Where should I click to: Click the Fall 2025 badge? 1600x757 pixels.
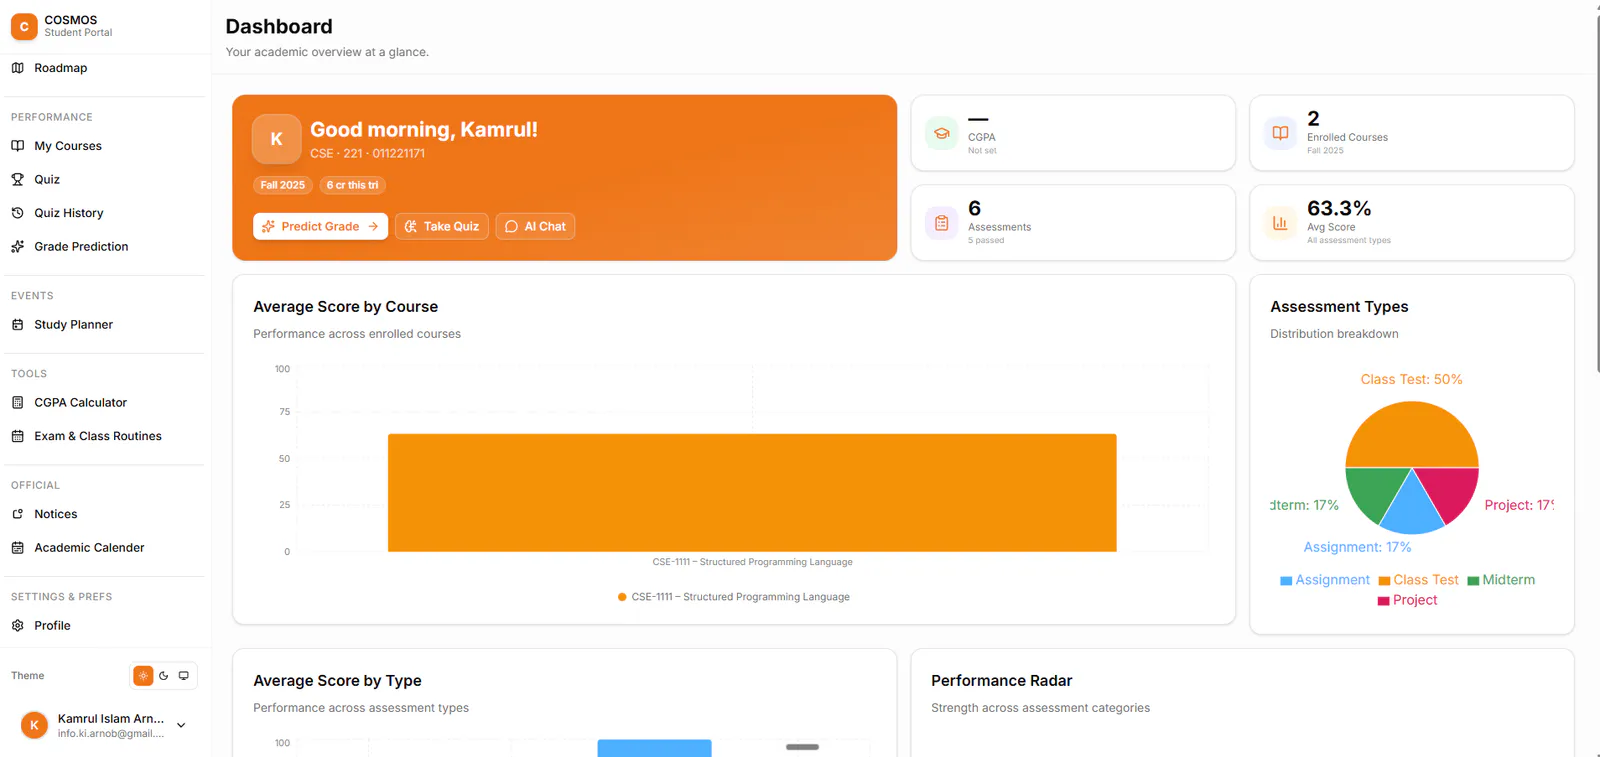[283, 185]
